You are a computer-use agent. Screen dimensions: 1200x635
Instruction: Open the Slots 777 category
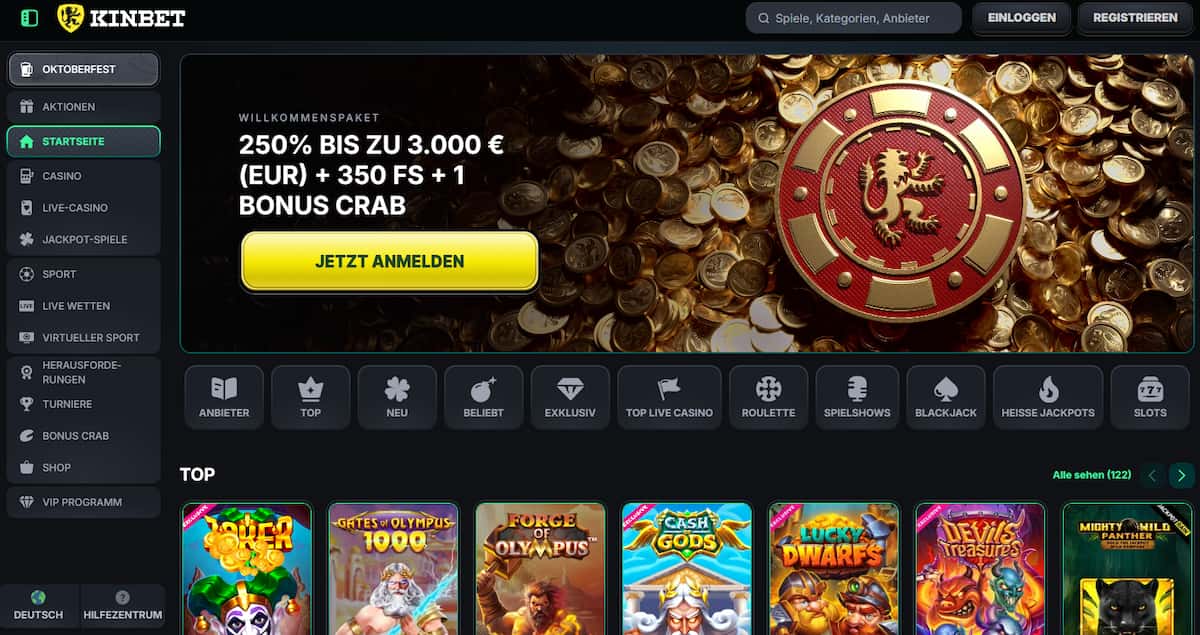(1150, 397)
